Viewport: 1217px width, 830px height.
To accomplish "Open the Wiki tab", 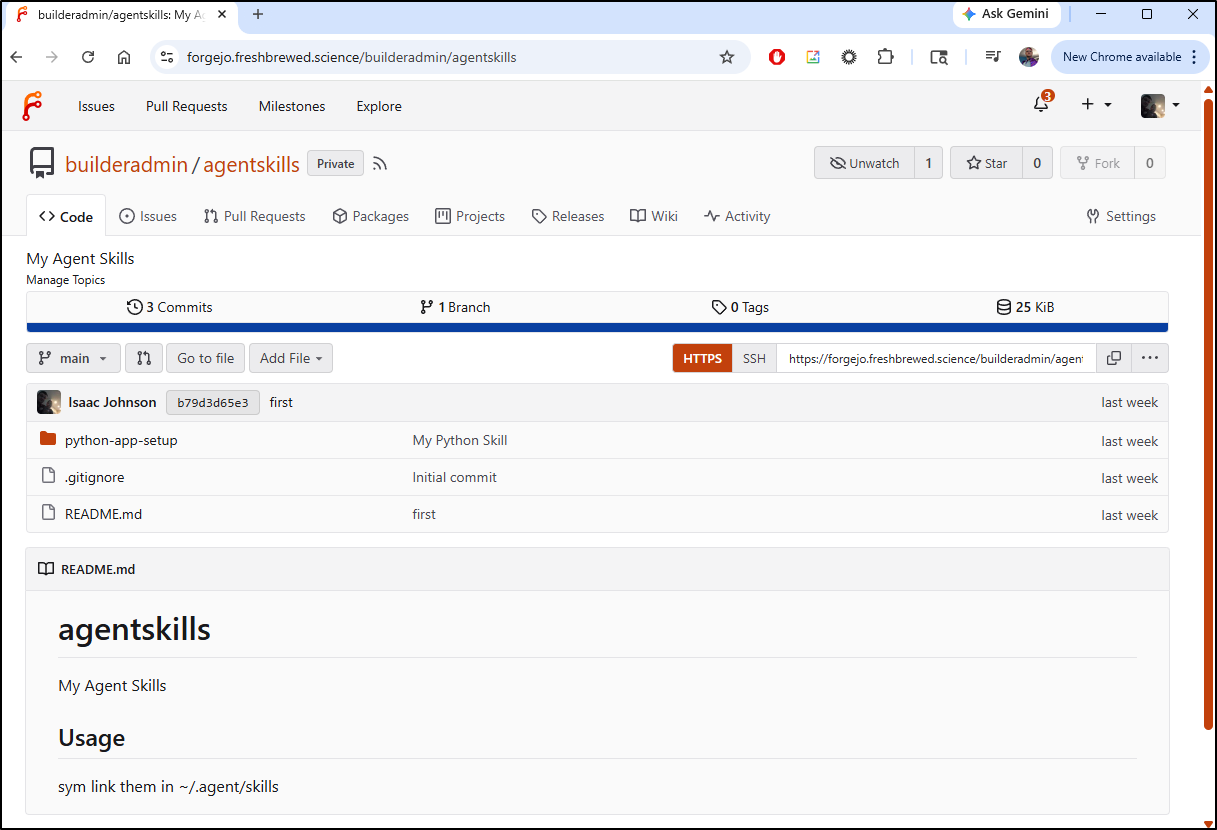I will pos(654,216).
